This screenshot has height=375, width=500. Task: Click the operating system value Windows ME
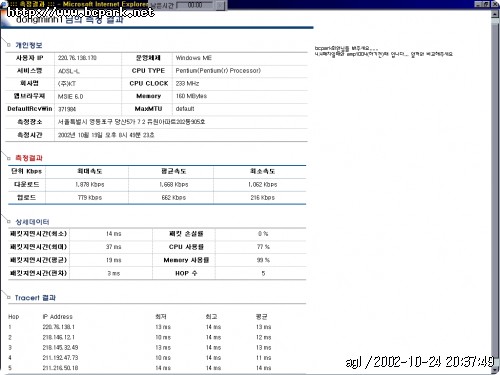click(x=194, y=58)
